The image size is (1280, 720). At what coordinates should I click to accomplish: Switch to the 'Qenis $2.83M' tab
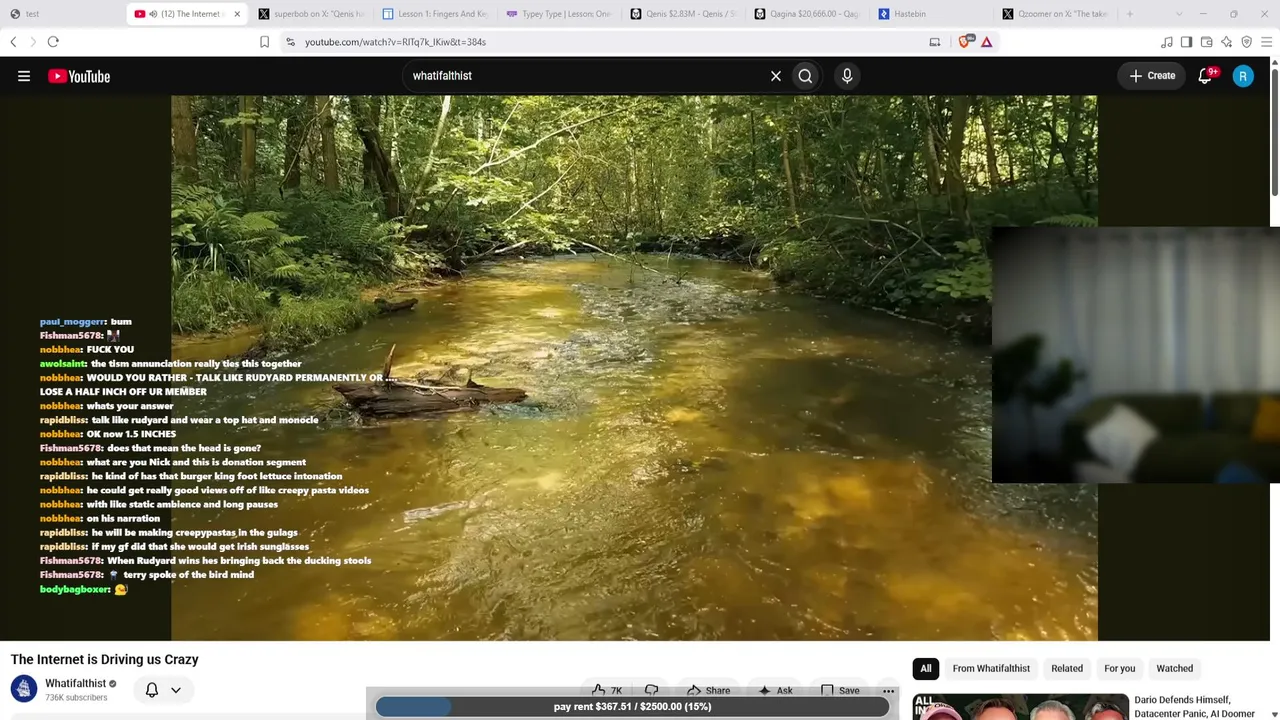coord(683,14)
